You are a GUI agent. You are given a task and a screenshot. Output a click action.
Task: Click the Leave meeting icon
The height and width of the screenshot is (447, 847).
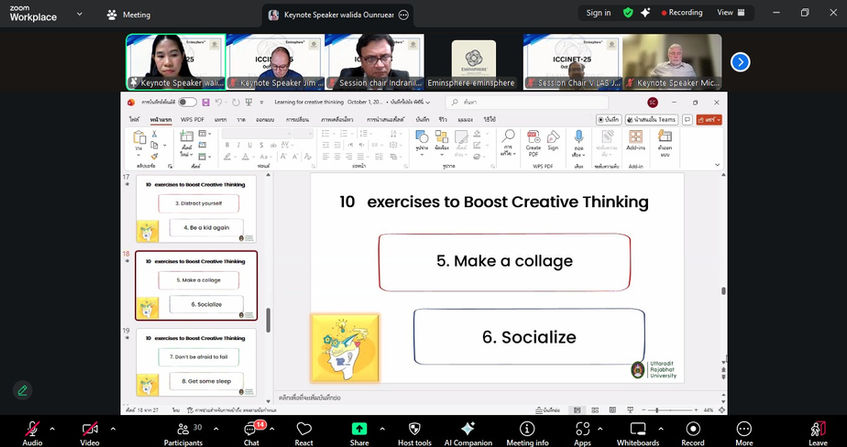click(x=818, y=429)
